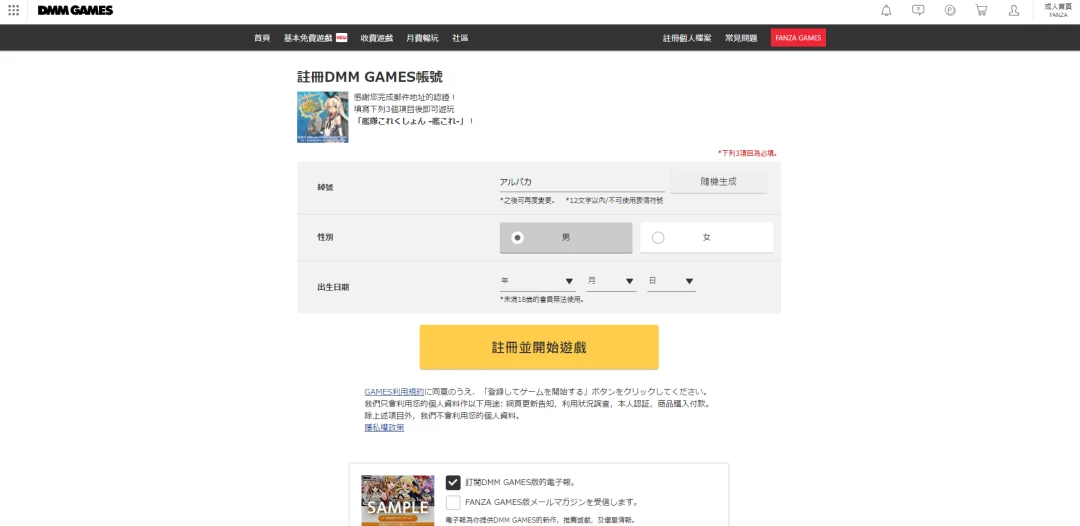Click the red FANZA GAMES button

tap(798, 38)
